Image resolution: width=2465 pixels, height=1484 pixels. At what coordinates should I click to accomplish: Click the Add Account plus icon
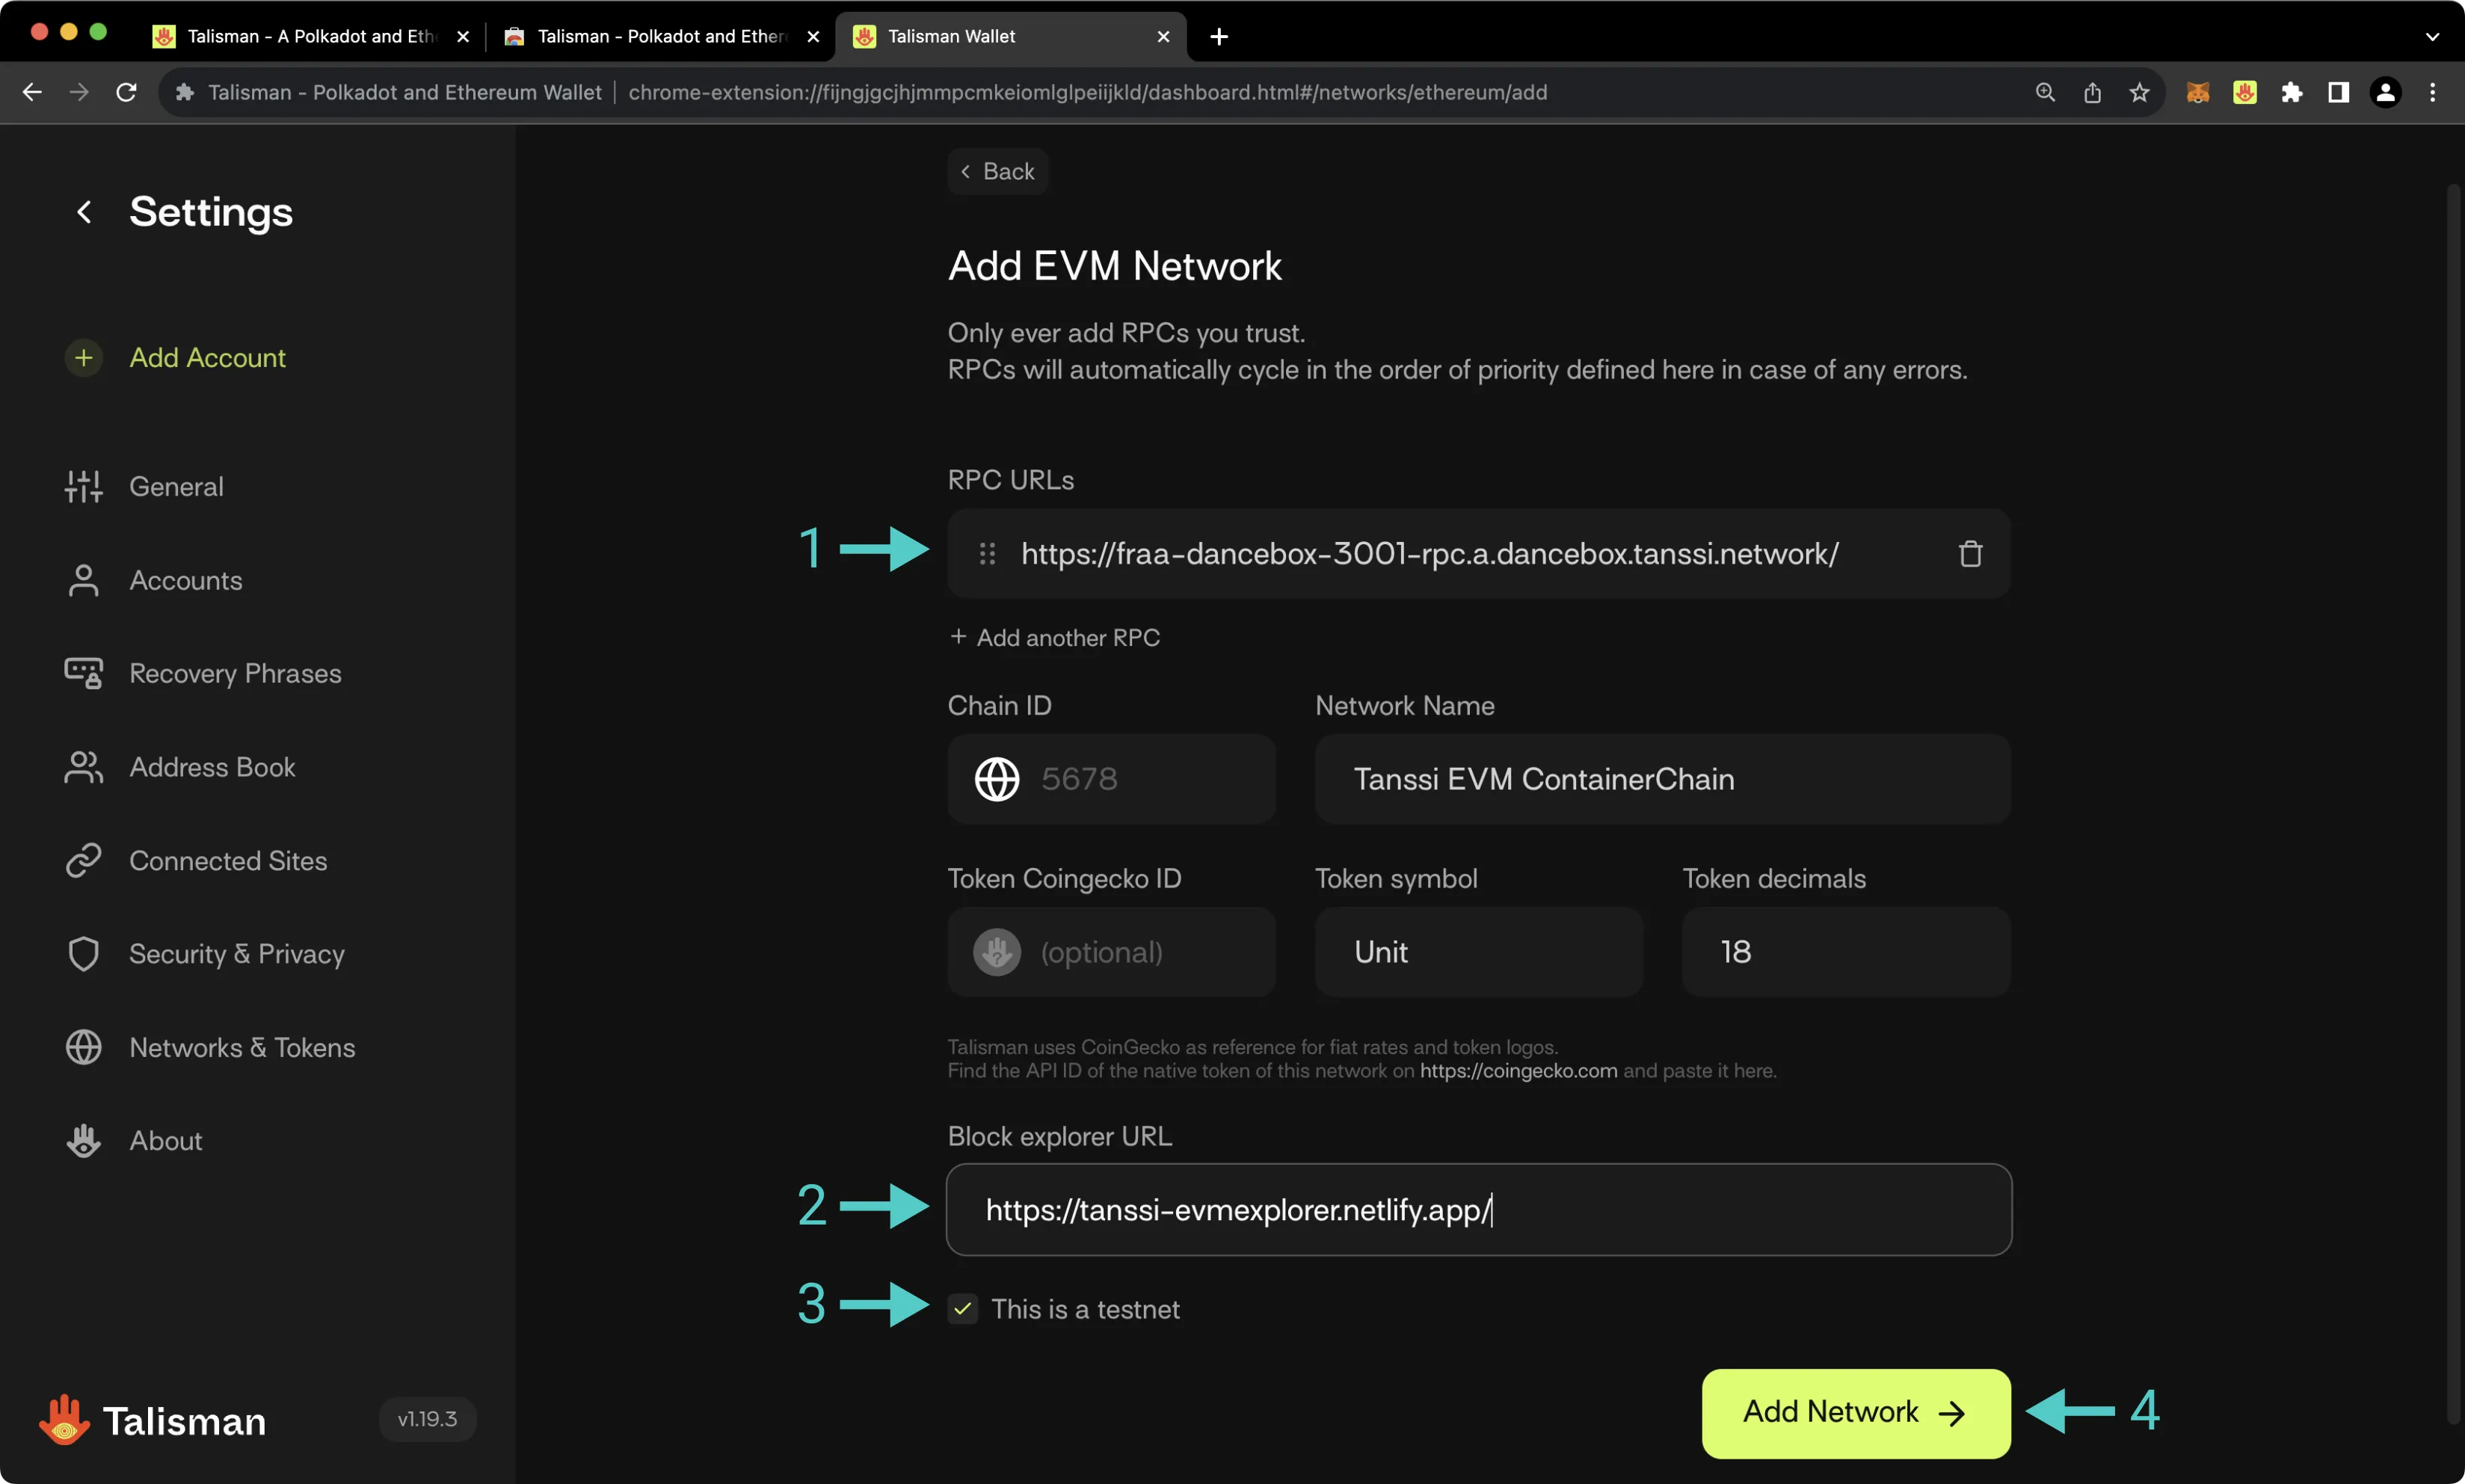[84, 358]
